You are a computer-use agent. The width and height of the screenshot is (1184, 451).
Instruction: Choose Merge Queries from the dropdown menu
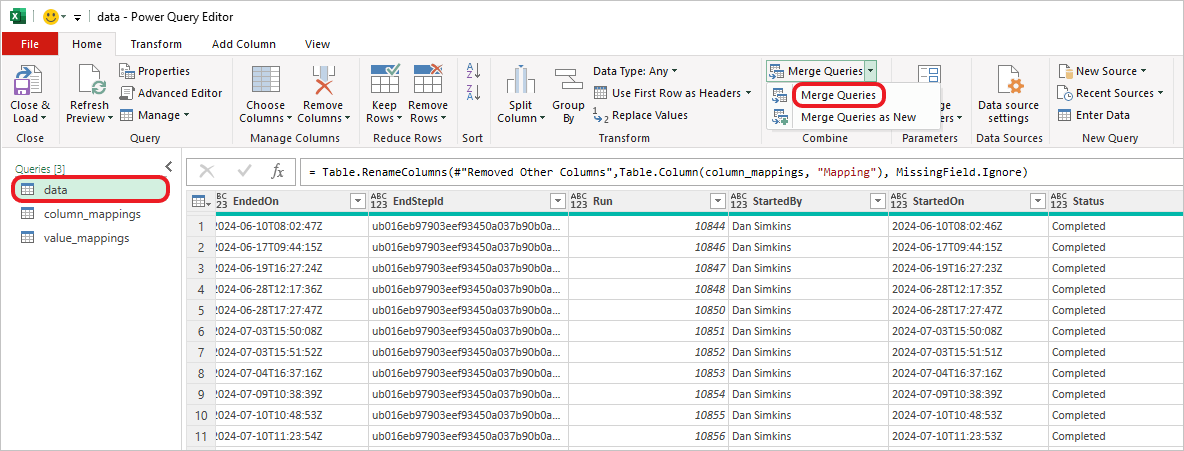pos(838,95)
